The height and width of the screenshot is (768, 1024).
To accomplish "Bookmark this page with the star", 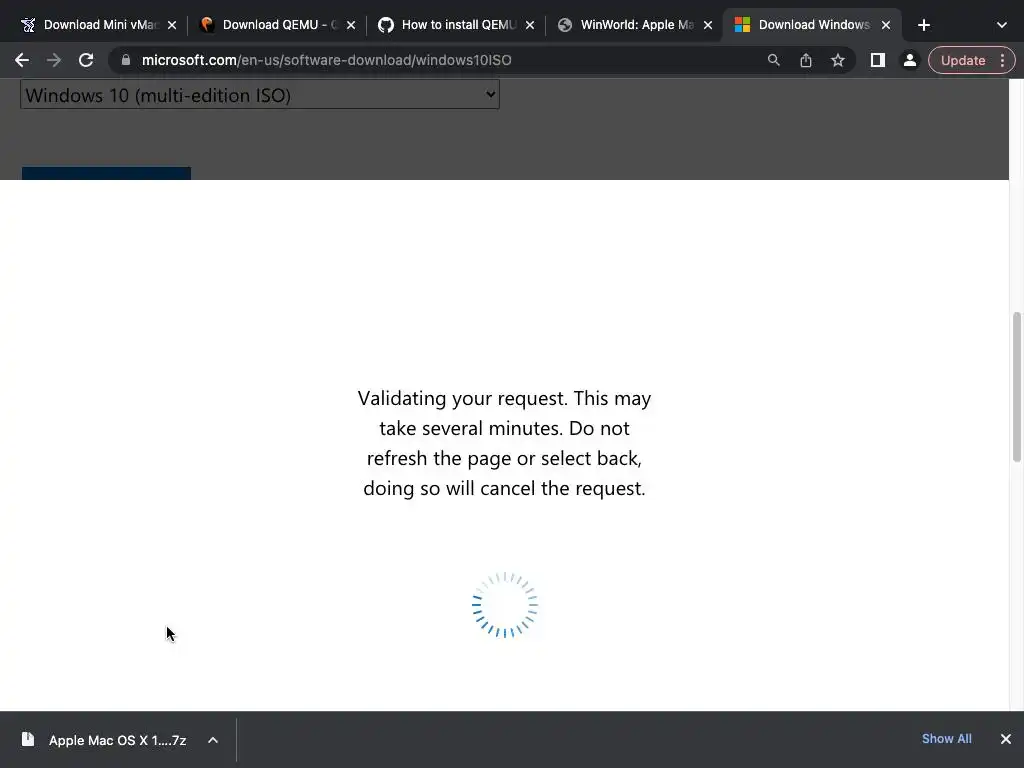I will tap(838, 60).
